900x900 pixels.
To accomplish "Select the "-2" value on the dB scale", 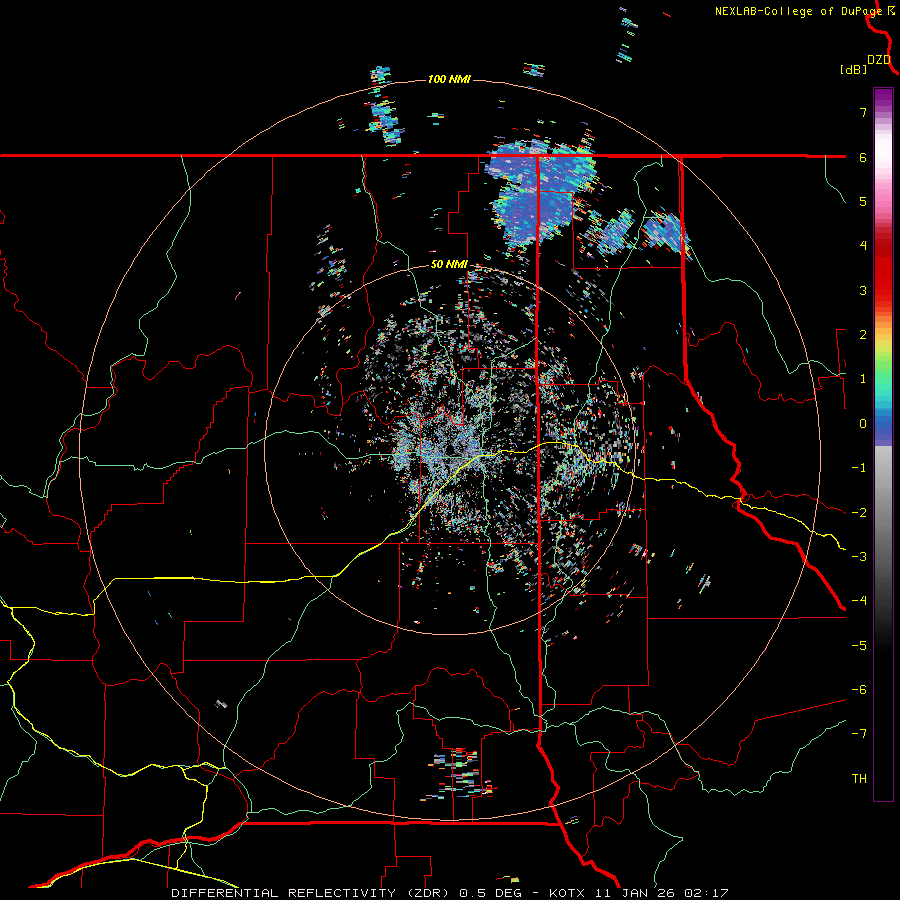I will coord(859,512).
